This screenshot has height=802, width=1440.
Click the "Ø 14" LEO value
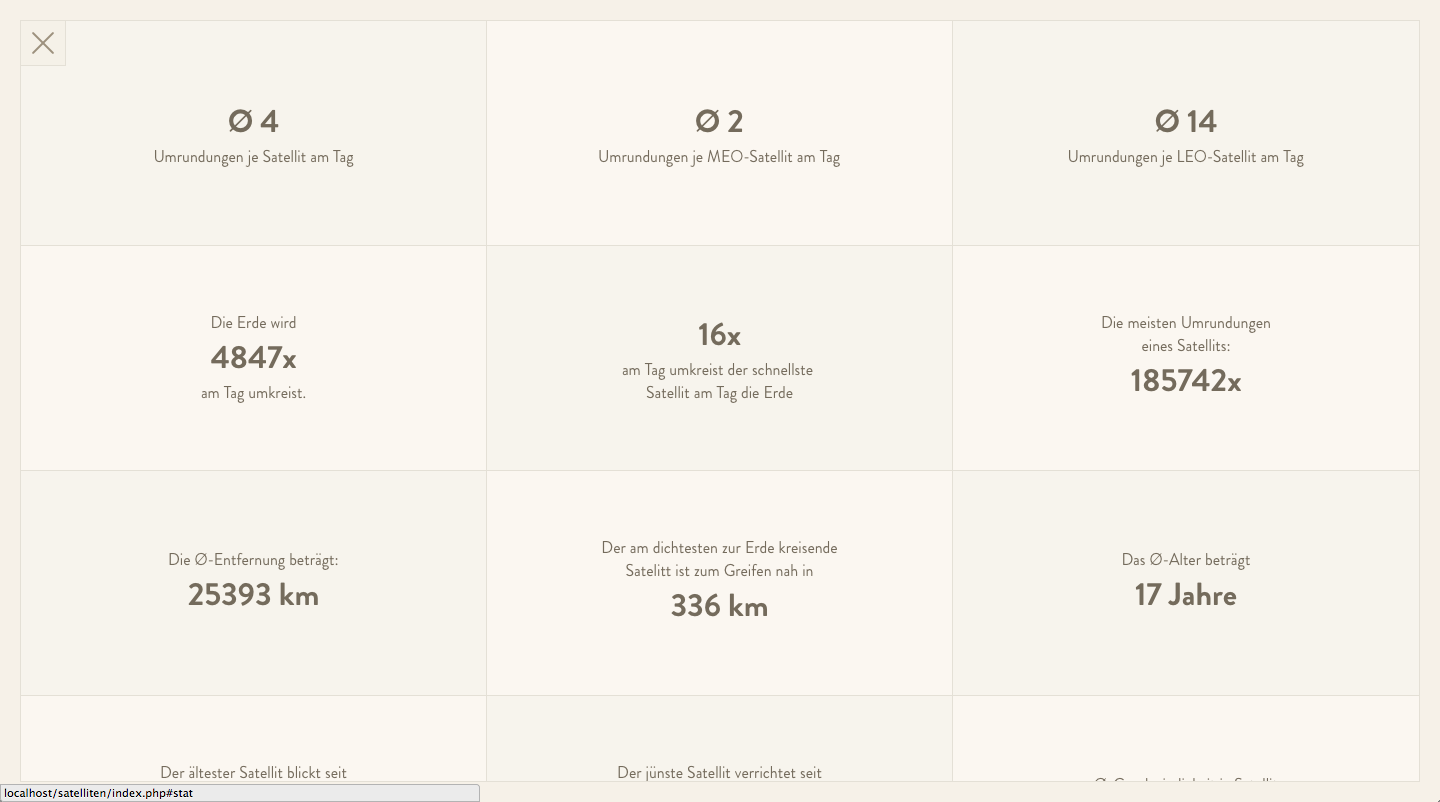(x=1186, y=121)
